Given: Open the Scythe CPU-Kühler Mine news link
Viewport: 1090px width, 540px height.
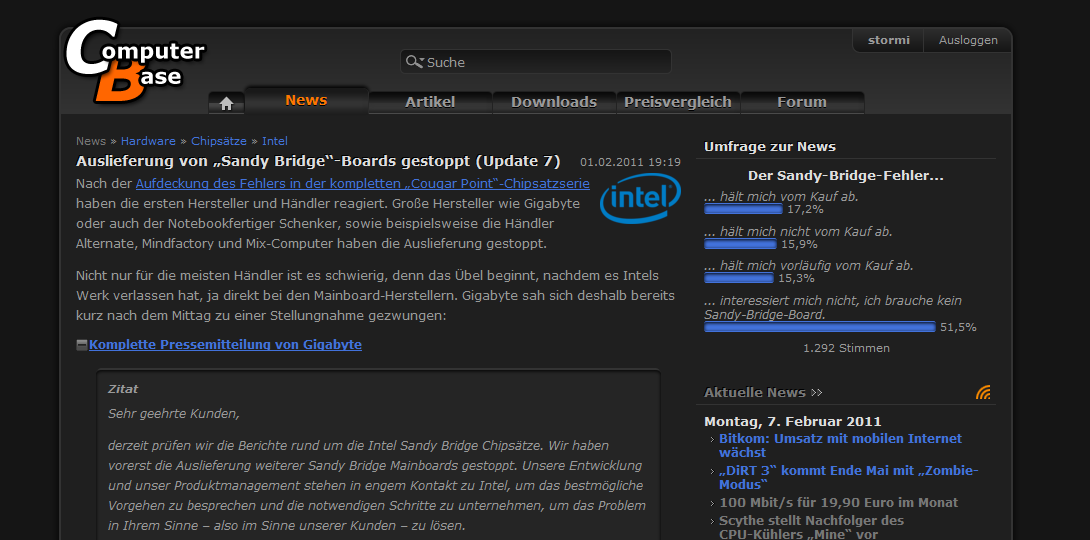Looking at the screenshot, I should coord(811,527).
